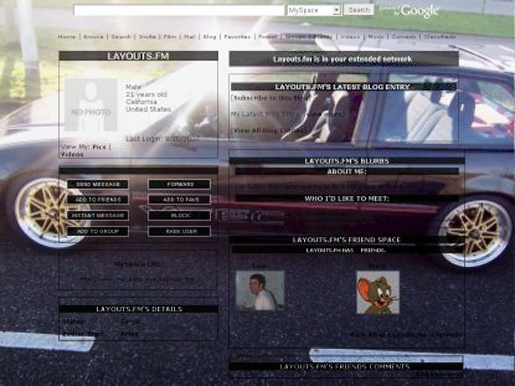Click the Forward button

tap(179, 184)
